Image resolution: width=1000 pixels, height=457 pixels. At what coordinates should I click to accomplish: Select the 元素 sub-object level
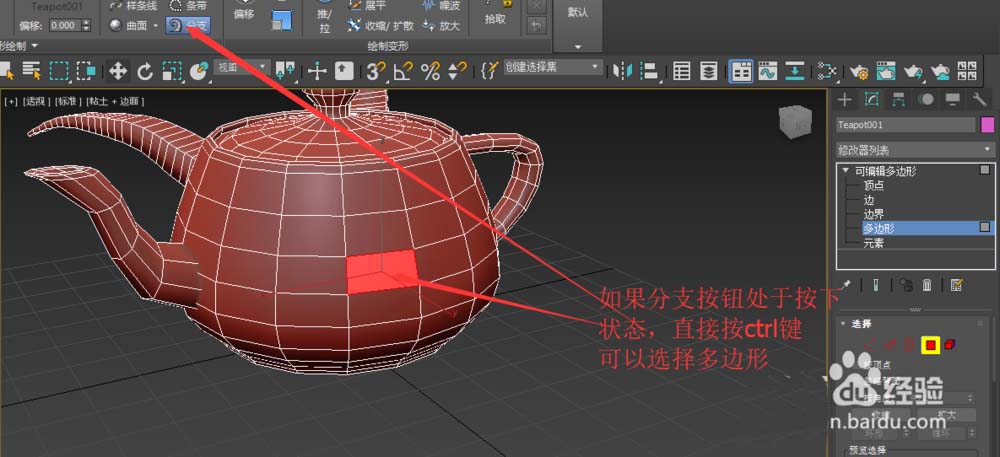(x=873, y=242)
